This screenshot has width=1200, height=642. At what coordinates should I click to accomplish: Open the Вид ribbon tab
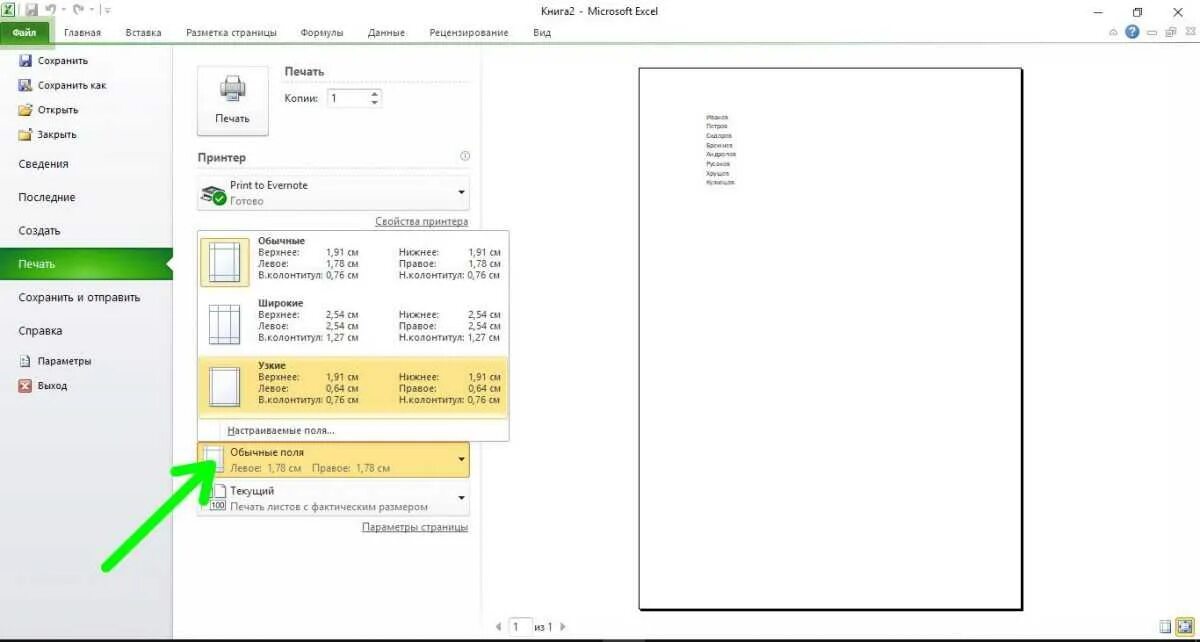(x=542, y=32)
